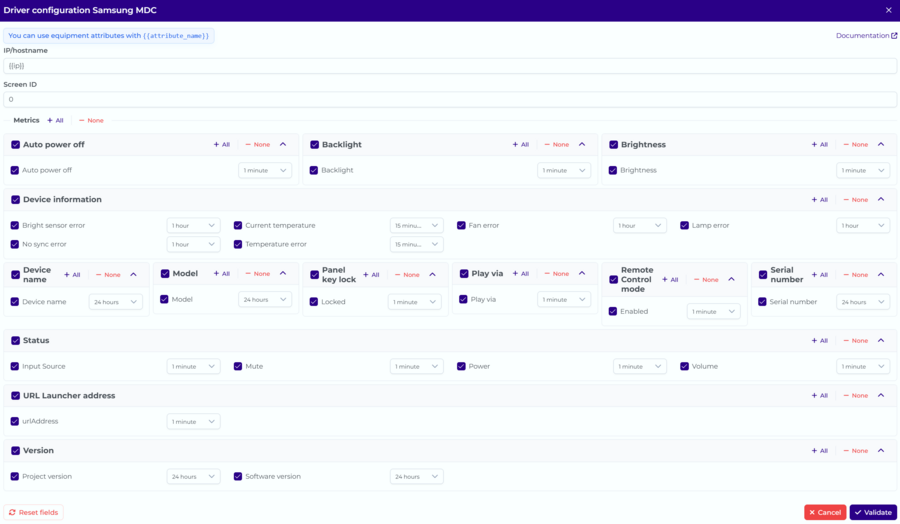Close the Driver configuration dialog
This screenshot has height=524, width=900.
888,10
